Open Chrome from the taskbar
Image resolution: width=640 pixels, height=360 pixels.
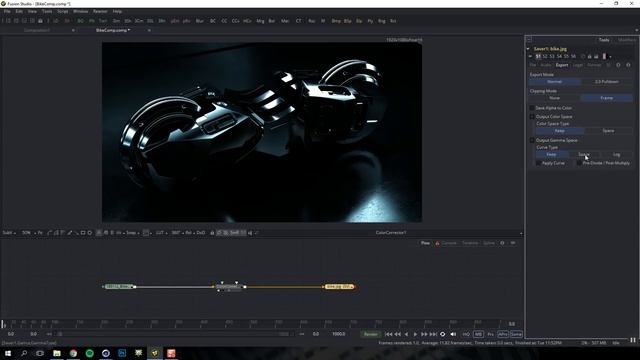[73, 353]
